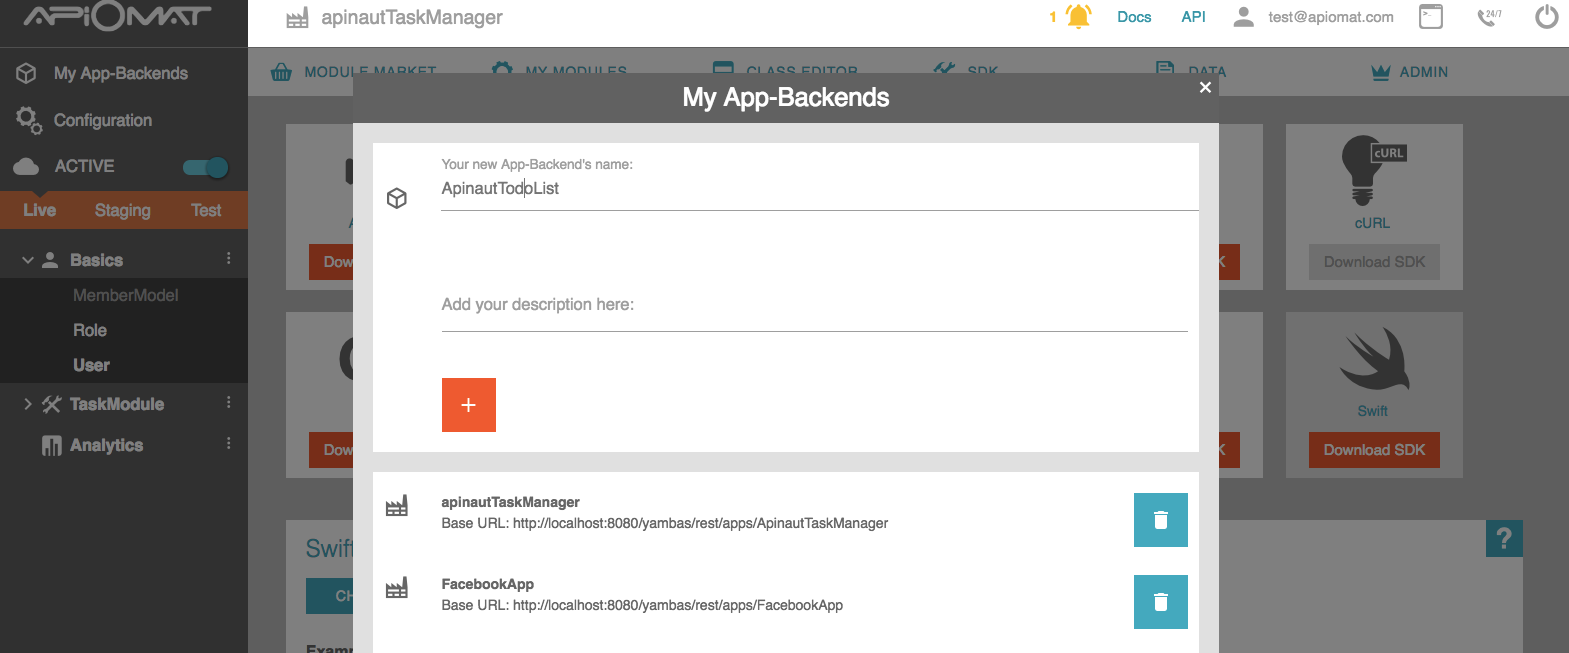The width and height of the screenshot is (1569, 653).
Task: Select Role class
Action: pos(90,330)
